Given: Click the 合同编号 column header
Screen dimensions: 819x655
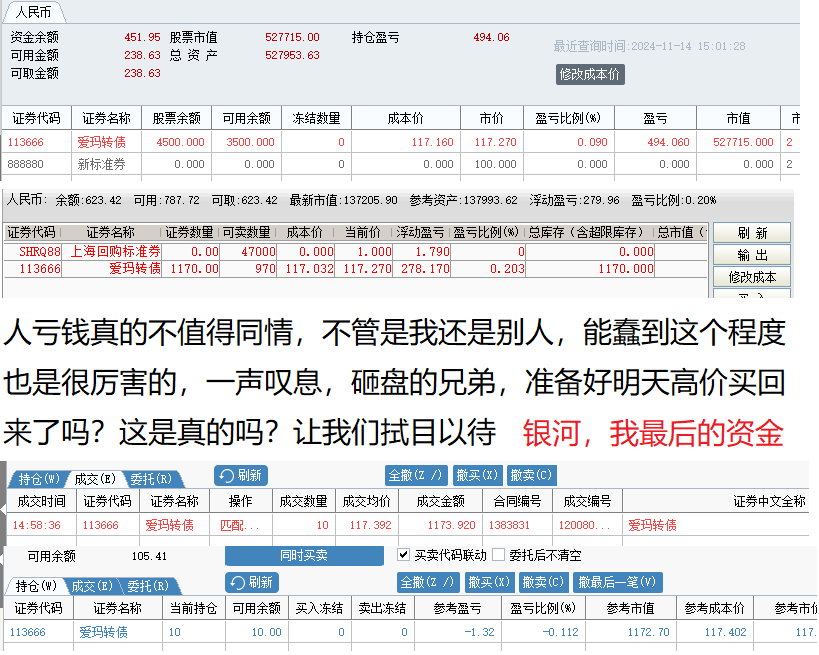Looking at the screenshot, I should 515,501.
